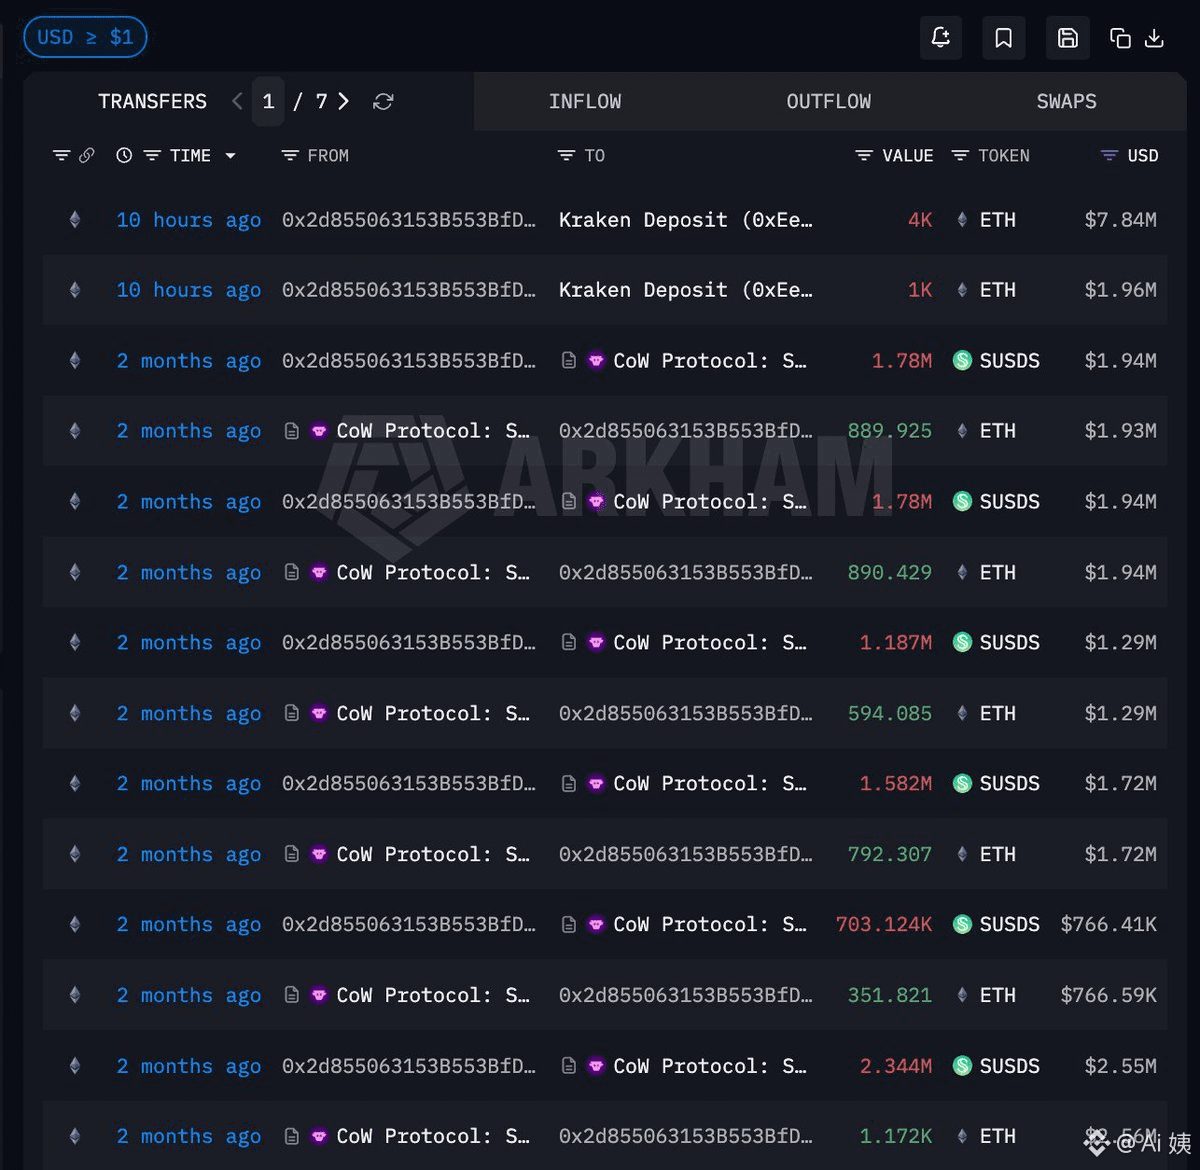Viewport: 1200px width, 1170px height.
Task: Open '2 months ago' transaction with 594.085 ETH
Action: coord(189,713)
